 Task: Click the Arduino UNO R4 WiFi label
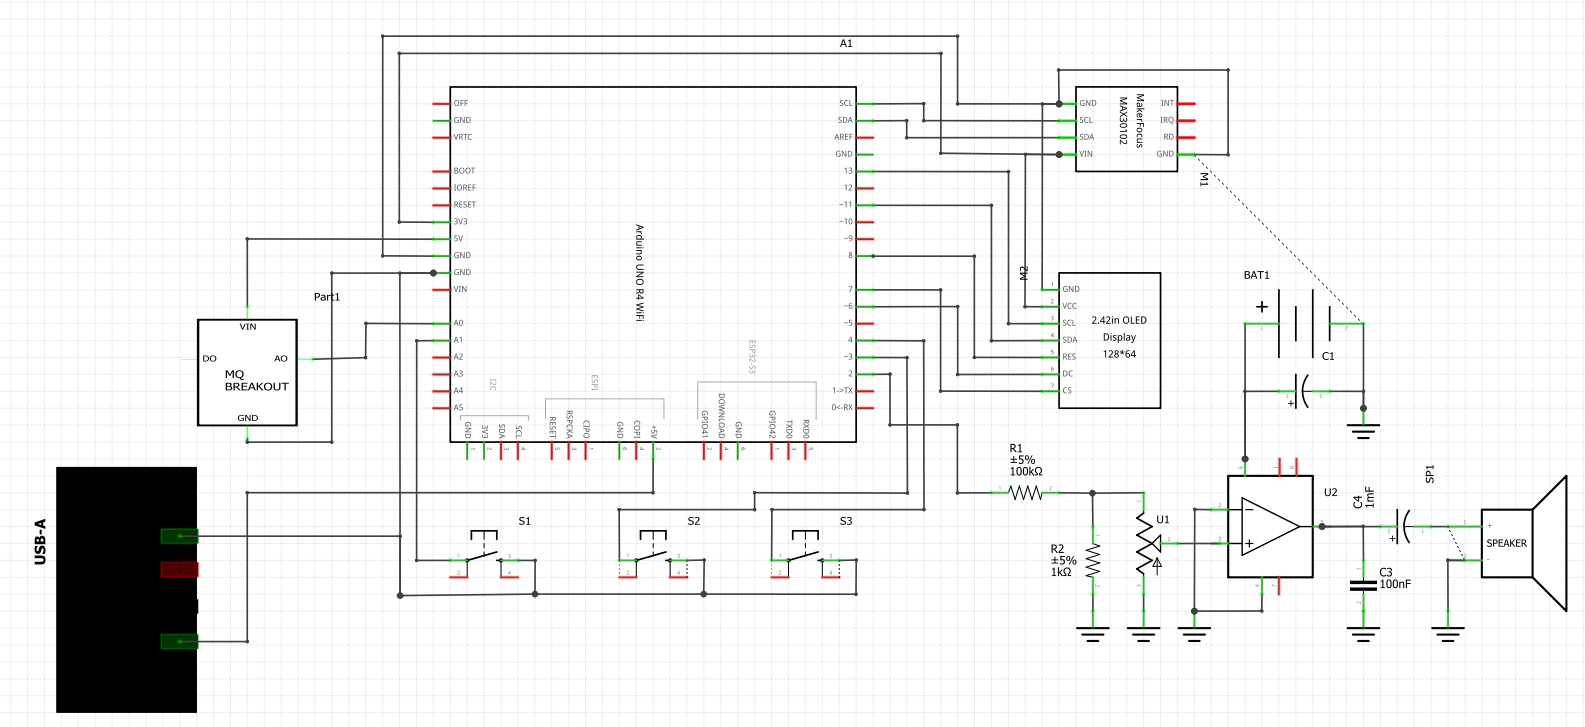(x=640, y=272)
